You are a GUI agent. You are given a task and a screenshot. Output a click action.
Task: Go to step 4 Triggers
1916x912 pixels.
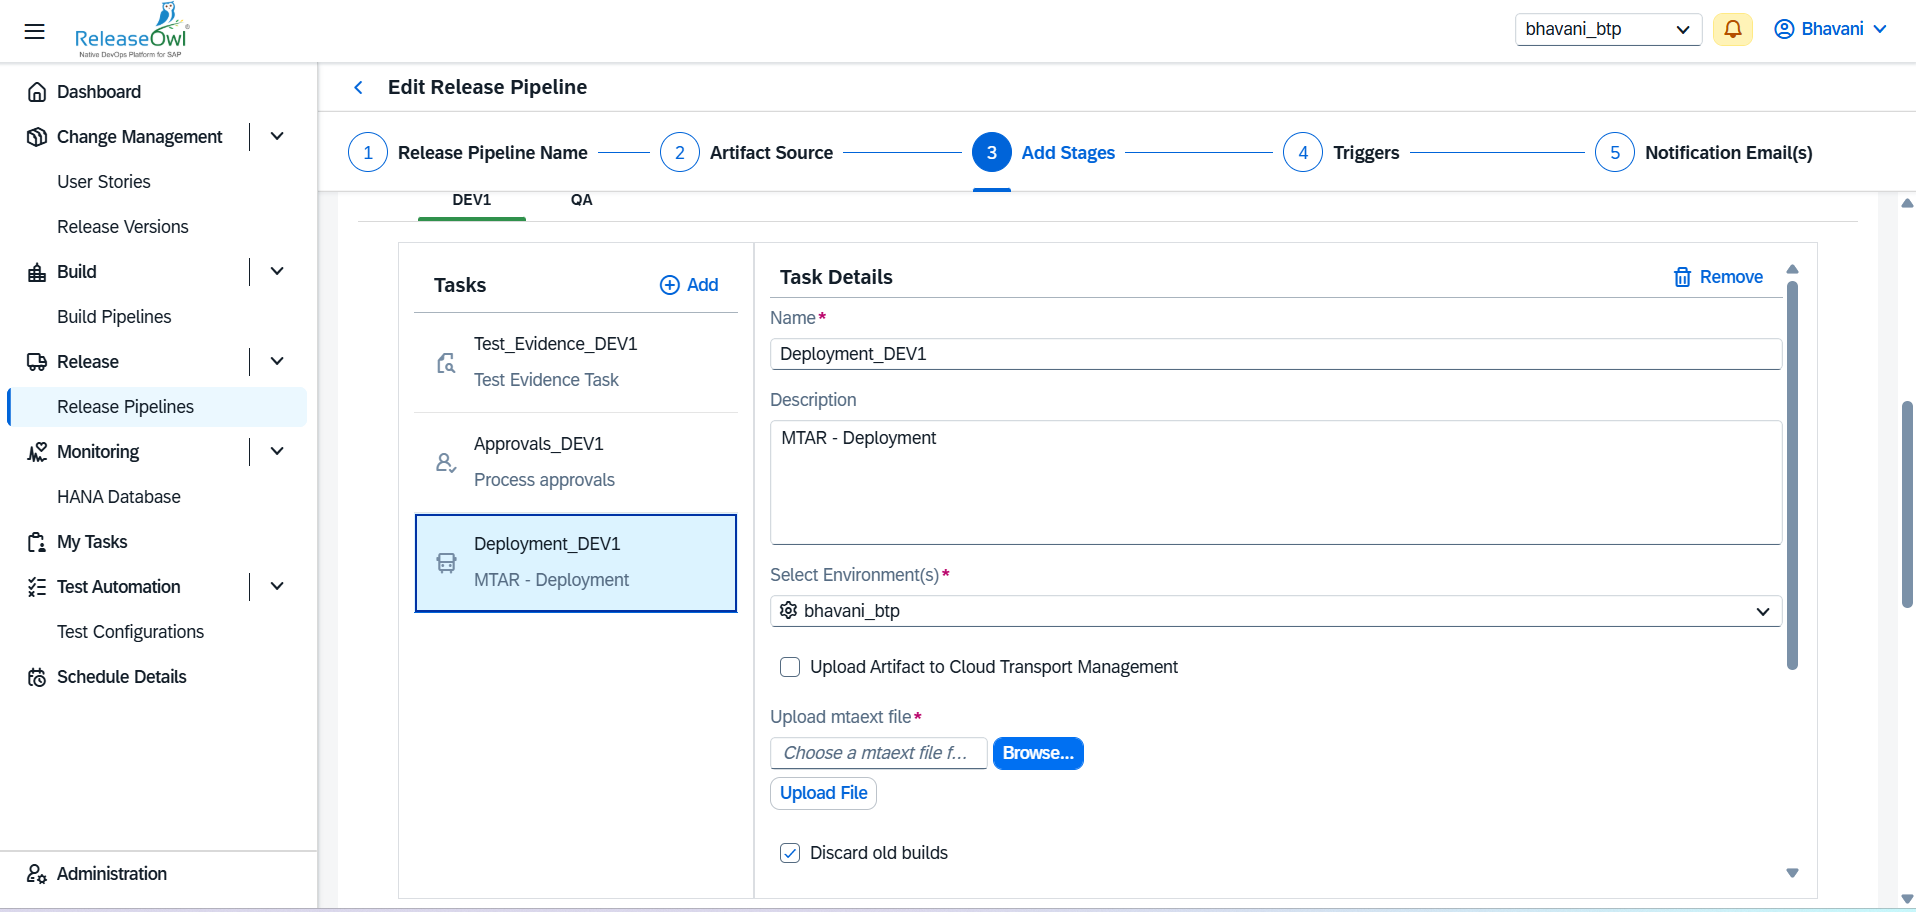coord(1303,153)
